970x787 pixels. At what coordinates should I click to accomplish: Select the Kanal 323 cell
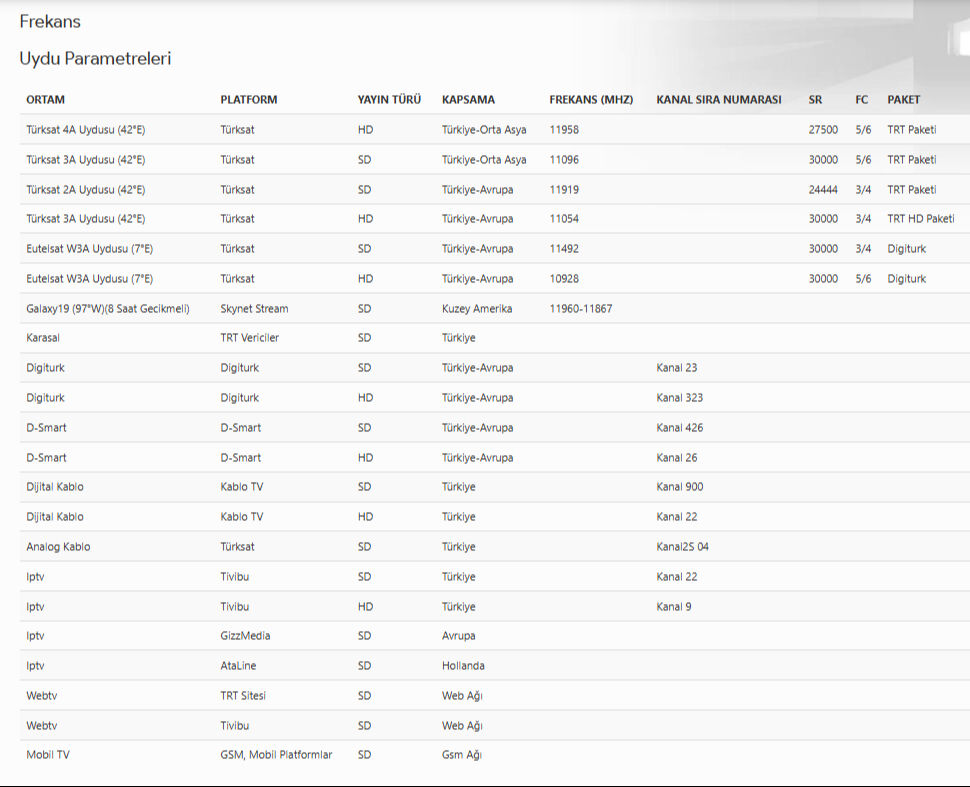[x=679, y=398]
